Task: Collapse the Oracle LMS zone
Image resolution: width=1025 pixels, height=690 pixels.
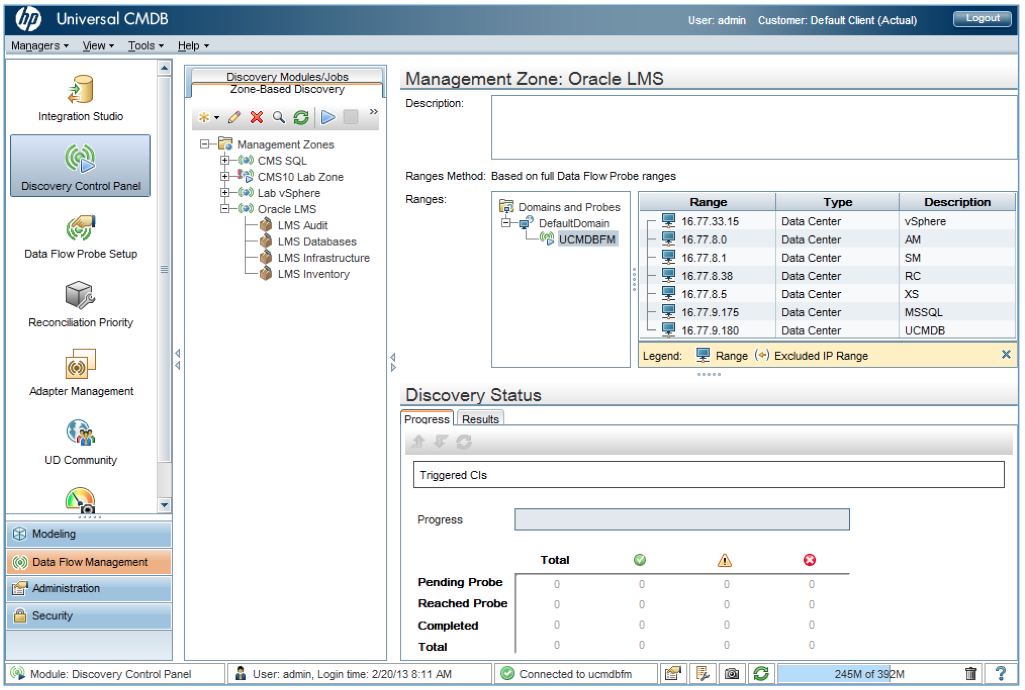Action: pyautogui.click(x=224, y=209)
